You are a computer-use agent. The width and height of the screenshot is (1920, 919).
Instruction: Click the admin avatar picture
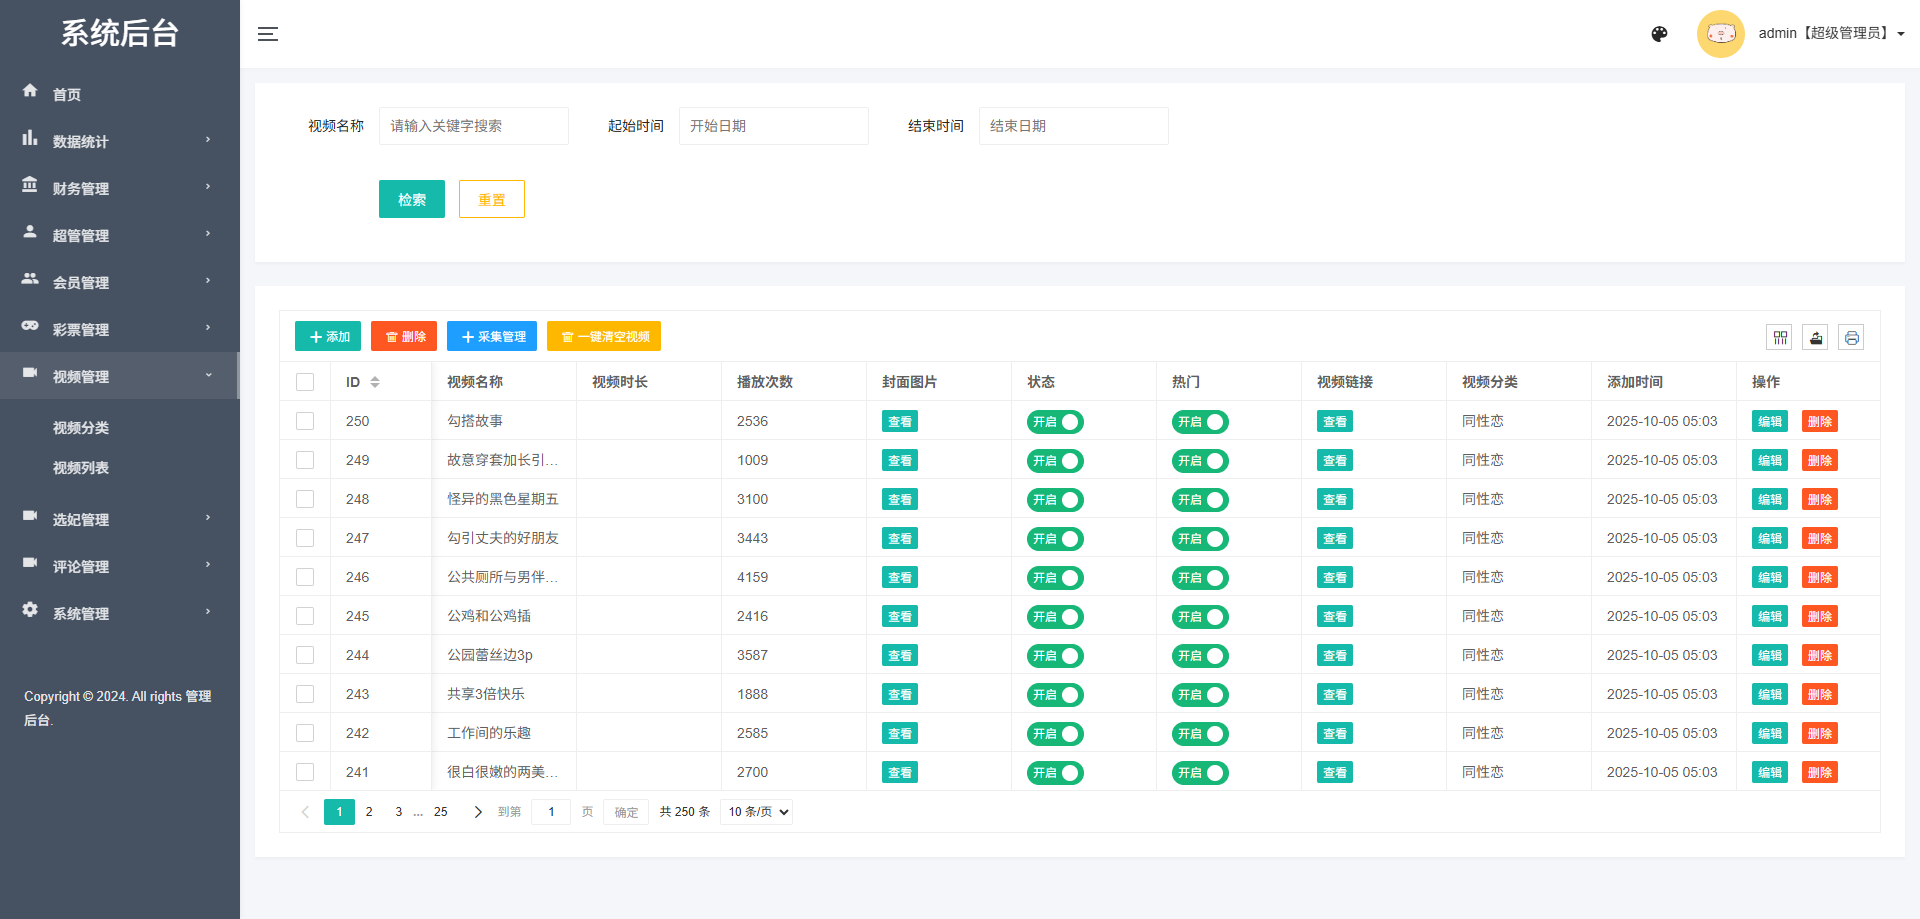pyautogui.click(x=1721, y=33)
